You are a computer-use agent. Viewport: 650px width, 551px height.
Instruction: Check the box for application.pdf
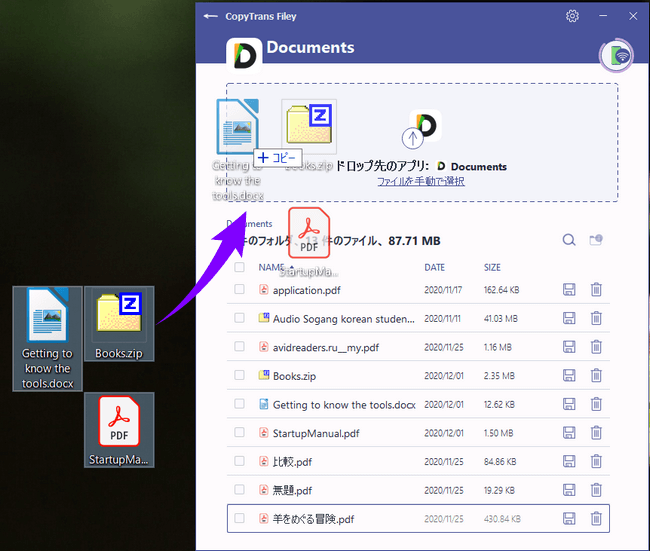click(x=239, y=289)
